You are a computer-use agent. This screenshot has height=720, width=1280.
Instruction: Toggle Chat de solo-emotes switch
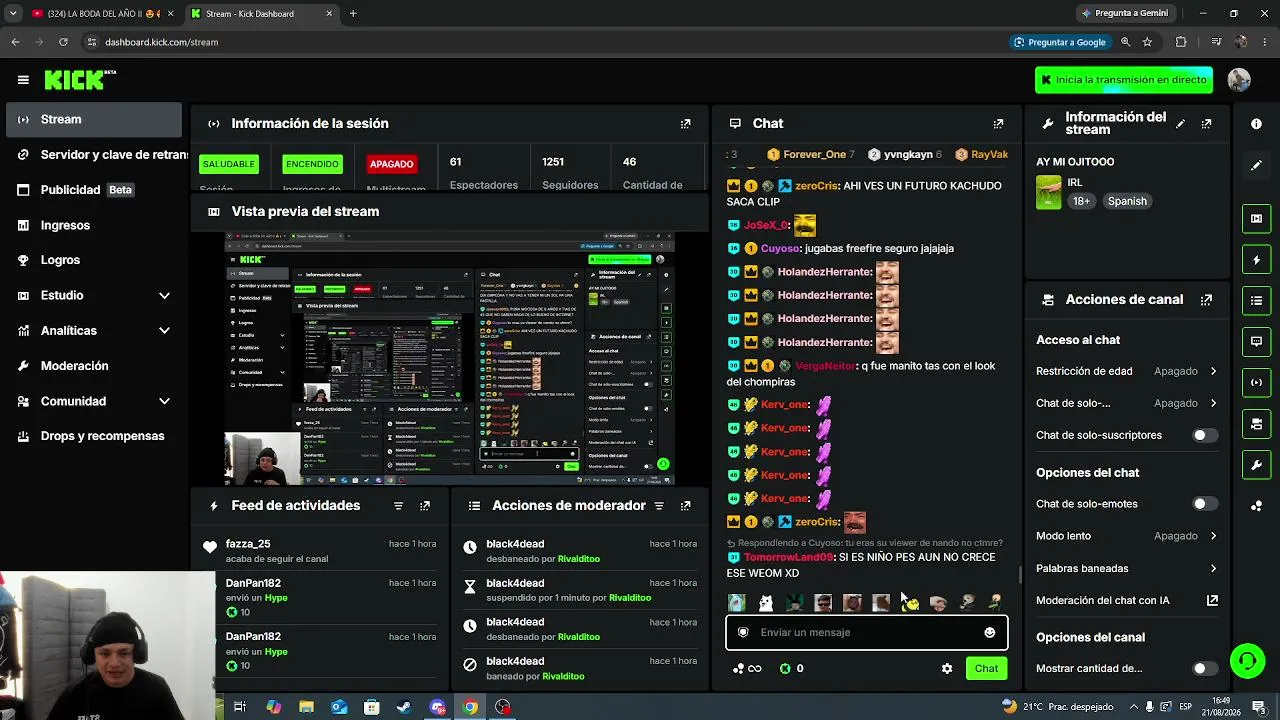pyautogui.click(x=1205, y=504)
